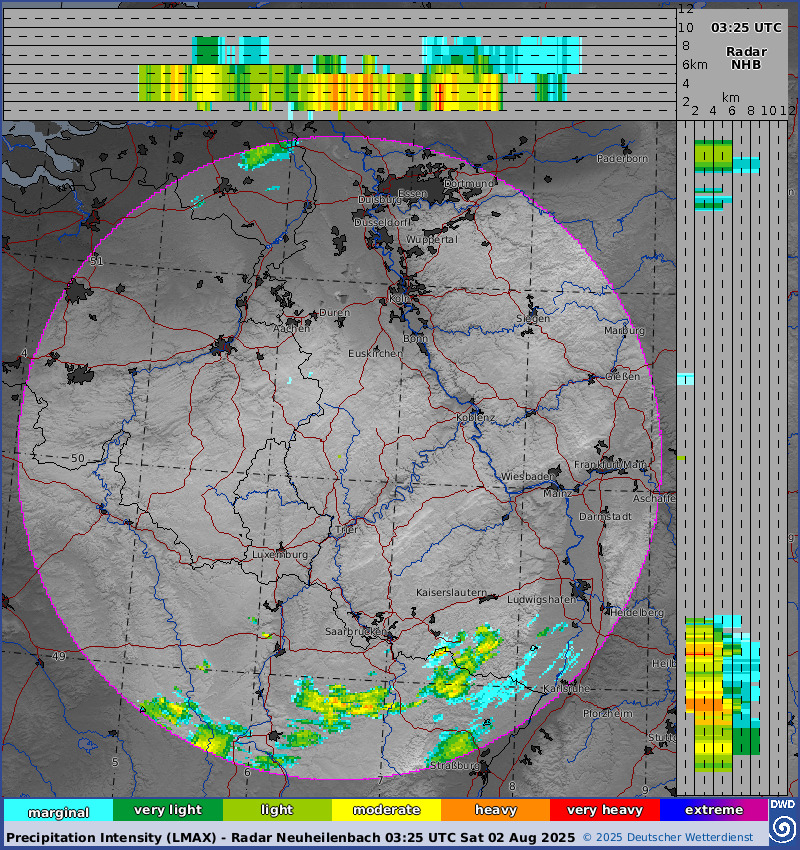Click the Düsseldorf city label

pyautogui.click(x=382, y=223)
